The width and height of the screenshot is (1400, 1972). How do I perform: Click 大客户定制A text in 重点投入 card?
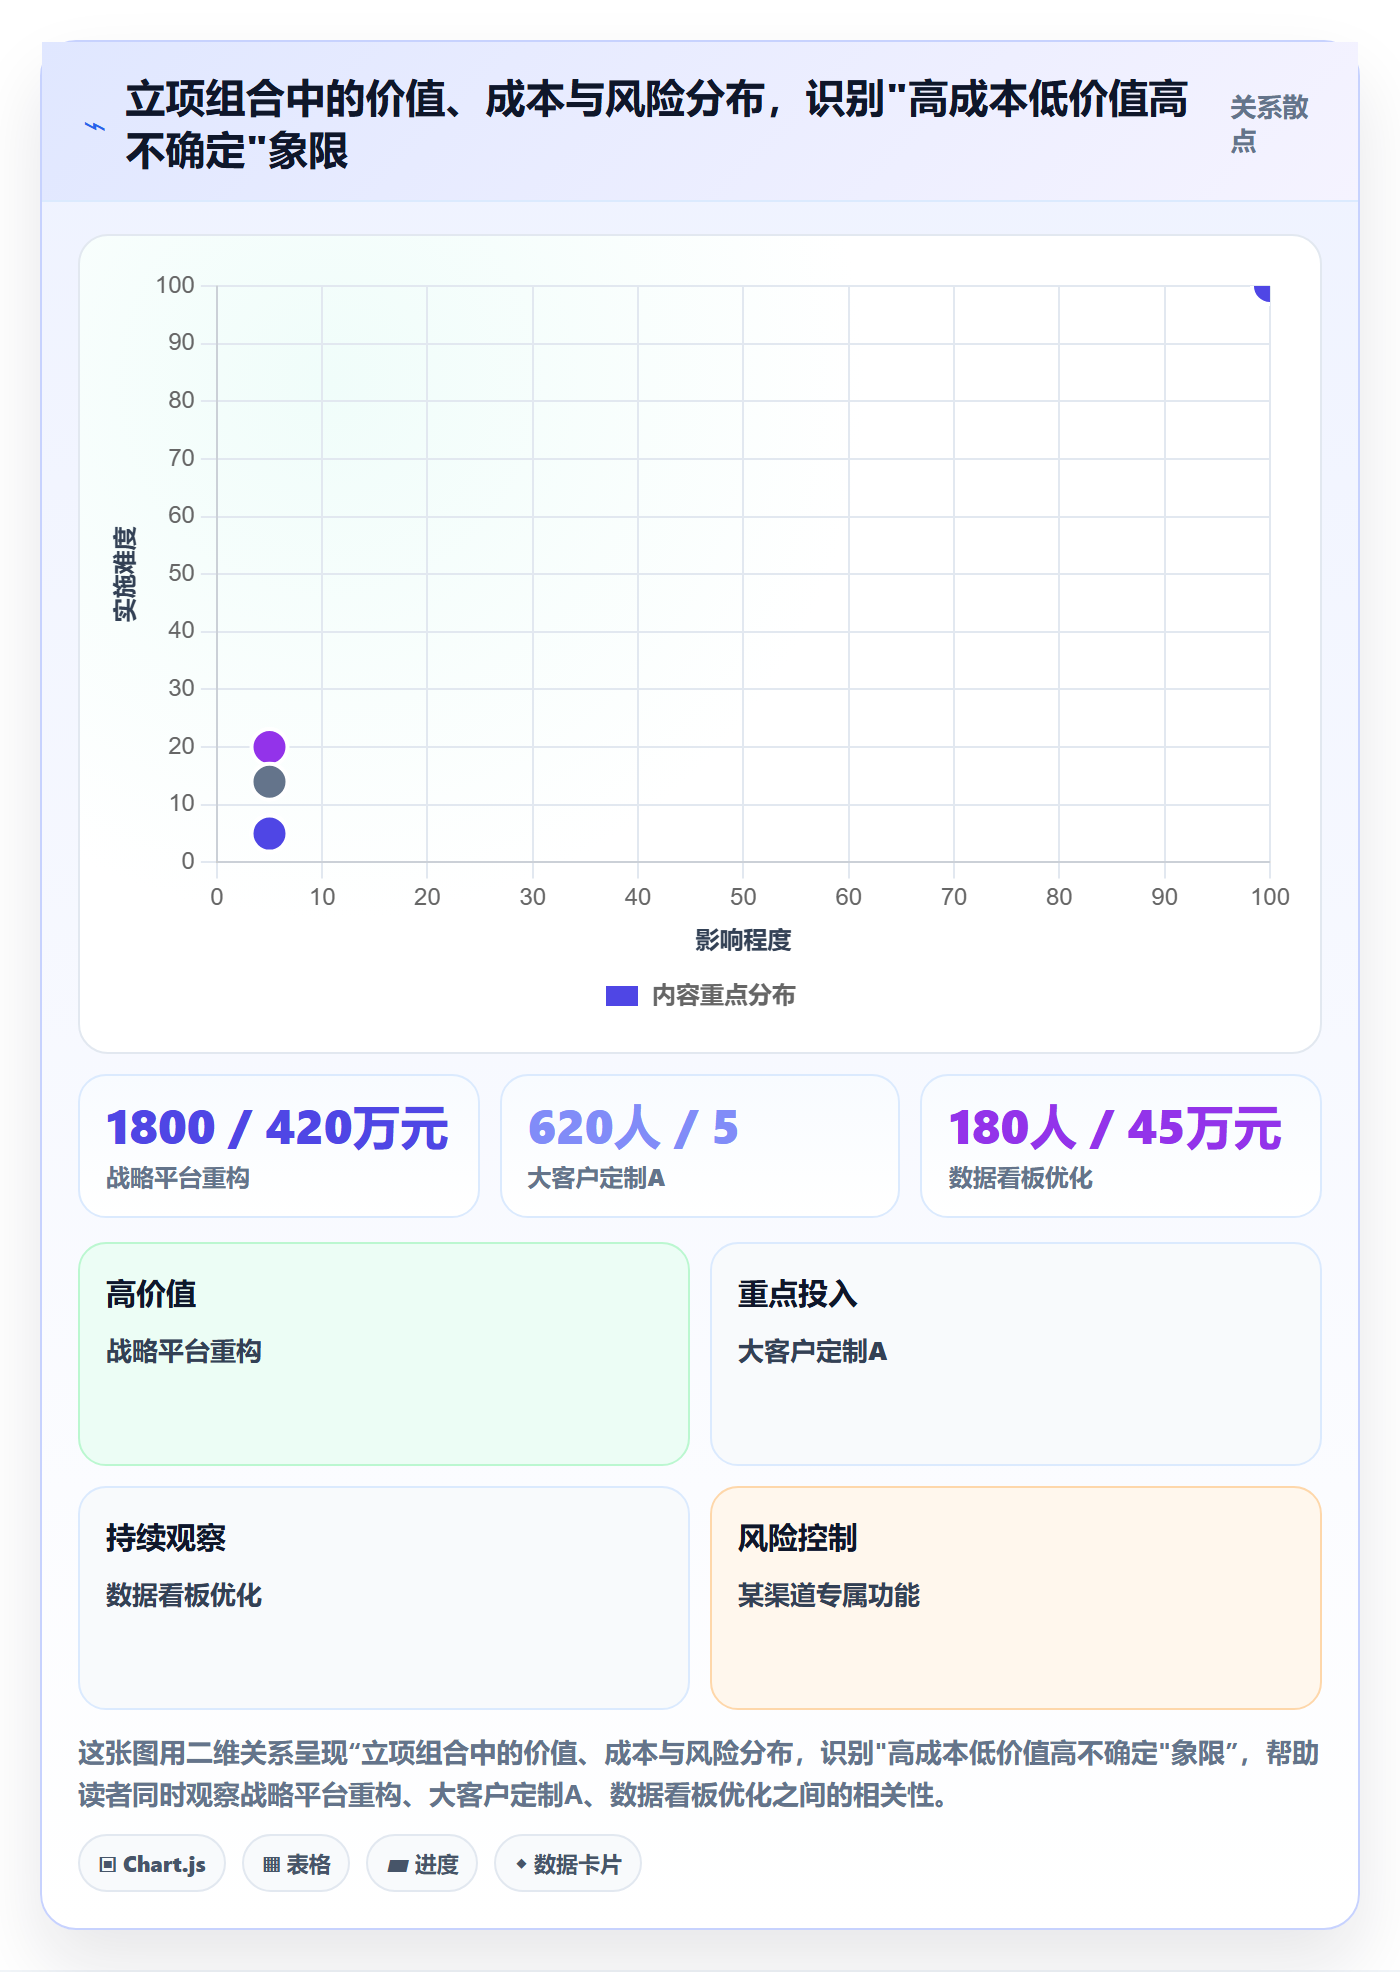point(812,1352)
